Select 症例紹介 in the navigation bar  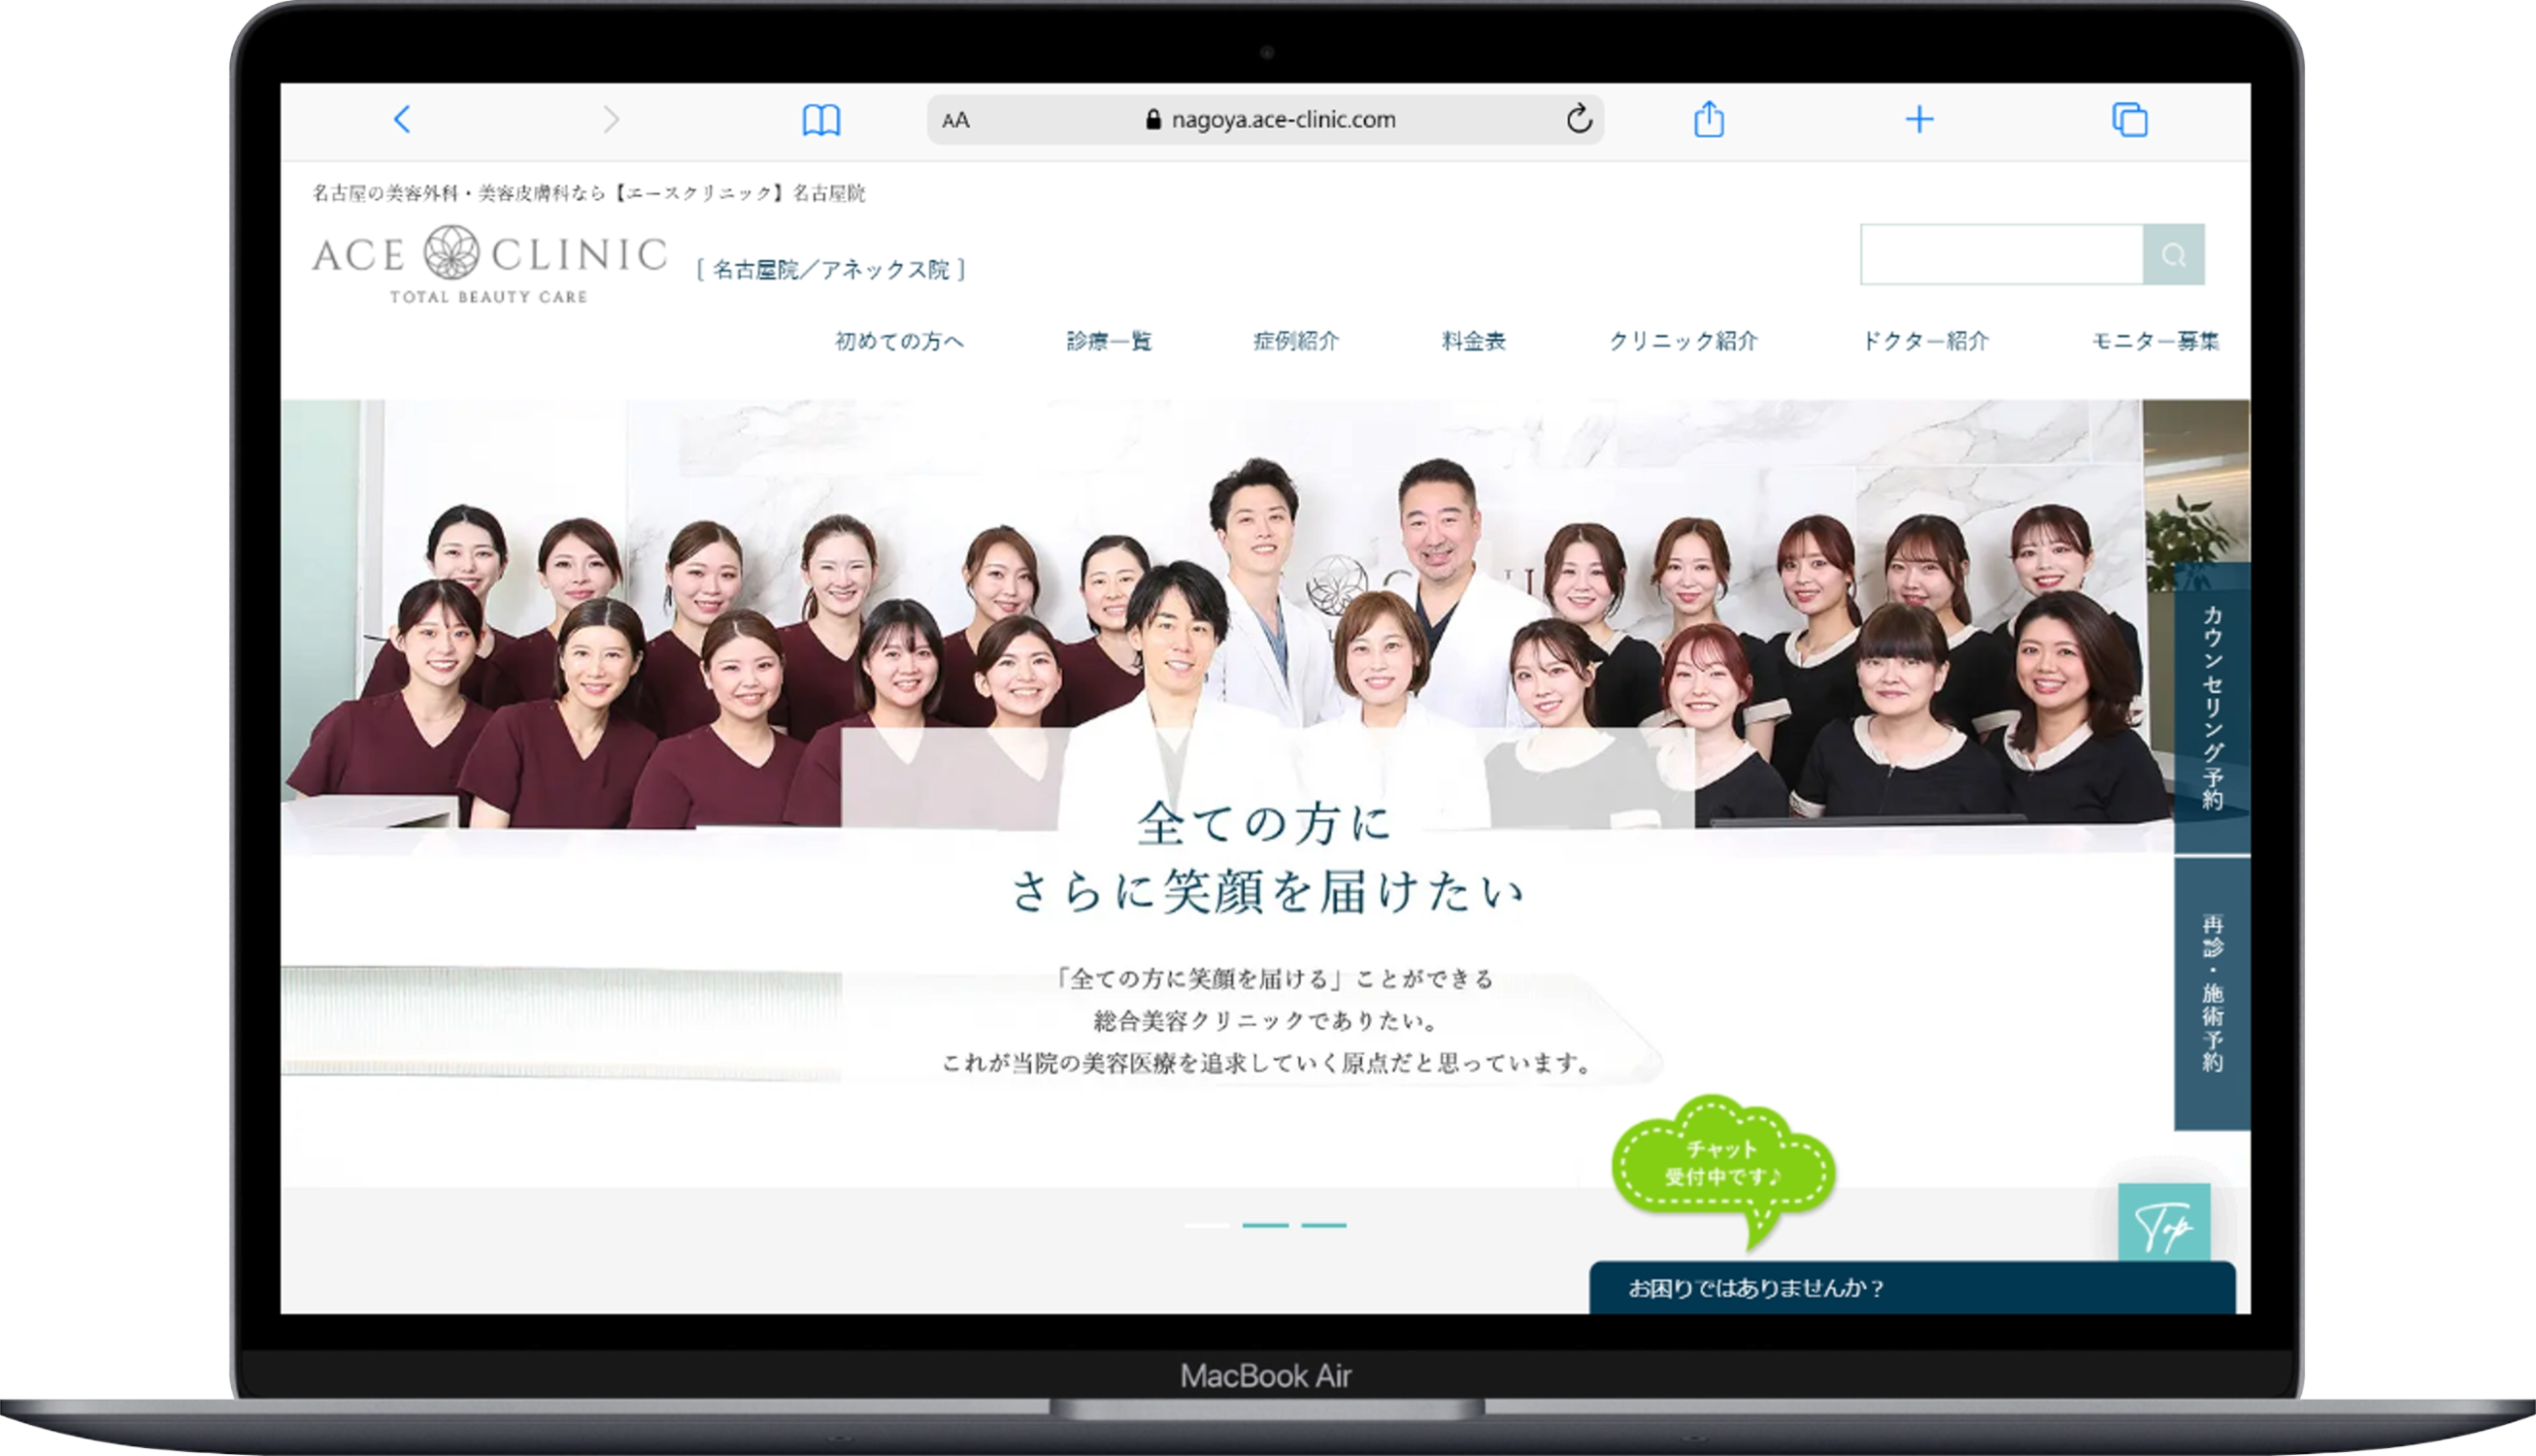tap(1297, 341)
